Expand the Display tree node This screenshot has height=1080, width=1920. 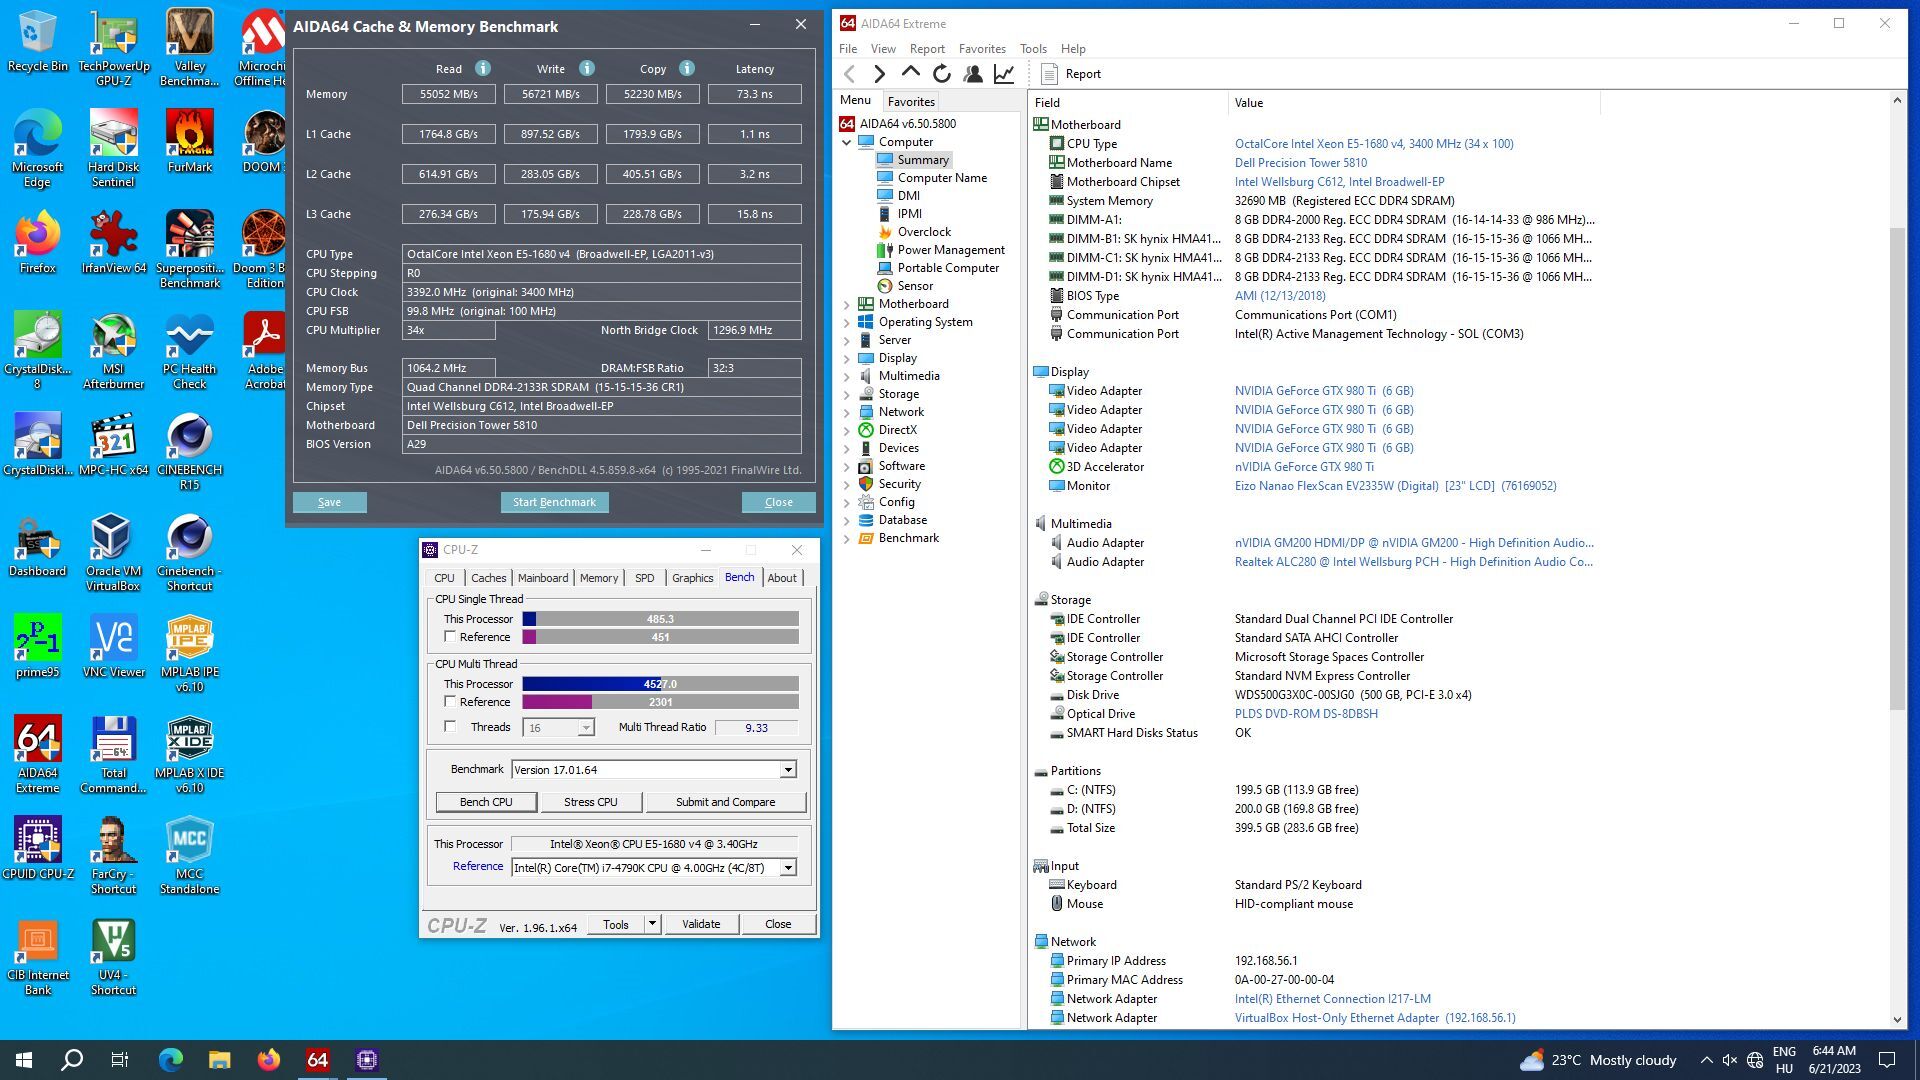[847, 358]
